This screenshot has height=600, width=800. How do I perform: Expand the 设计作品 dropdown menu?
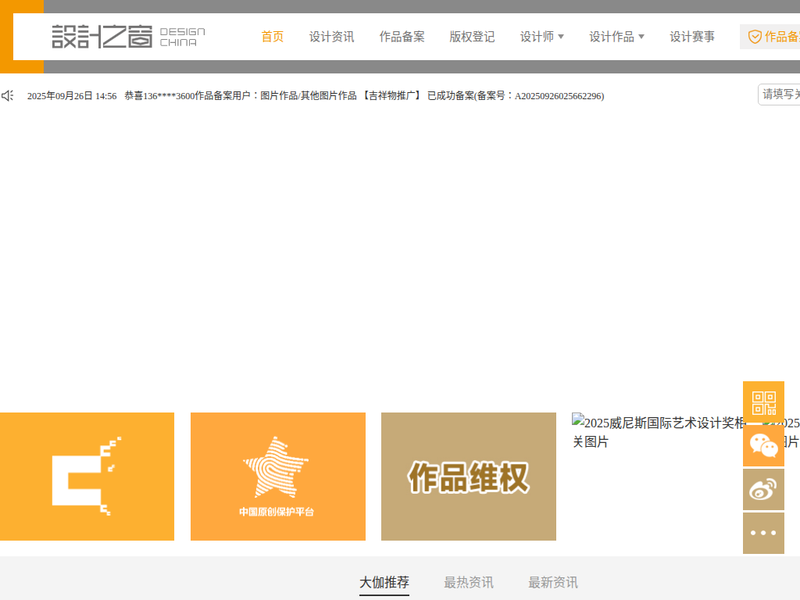coord(616,37)
